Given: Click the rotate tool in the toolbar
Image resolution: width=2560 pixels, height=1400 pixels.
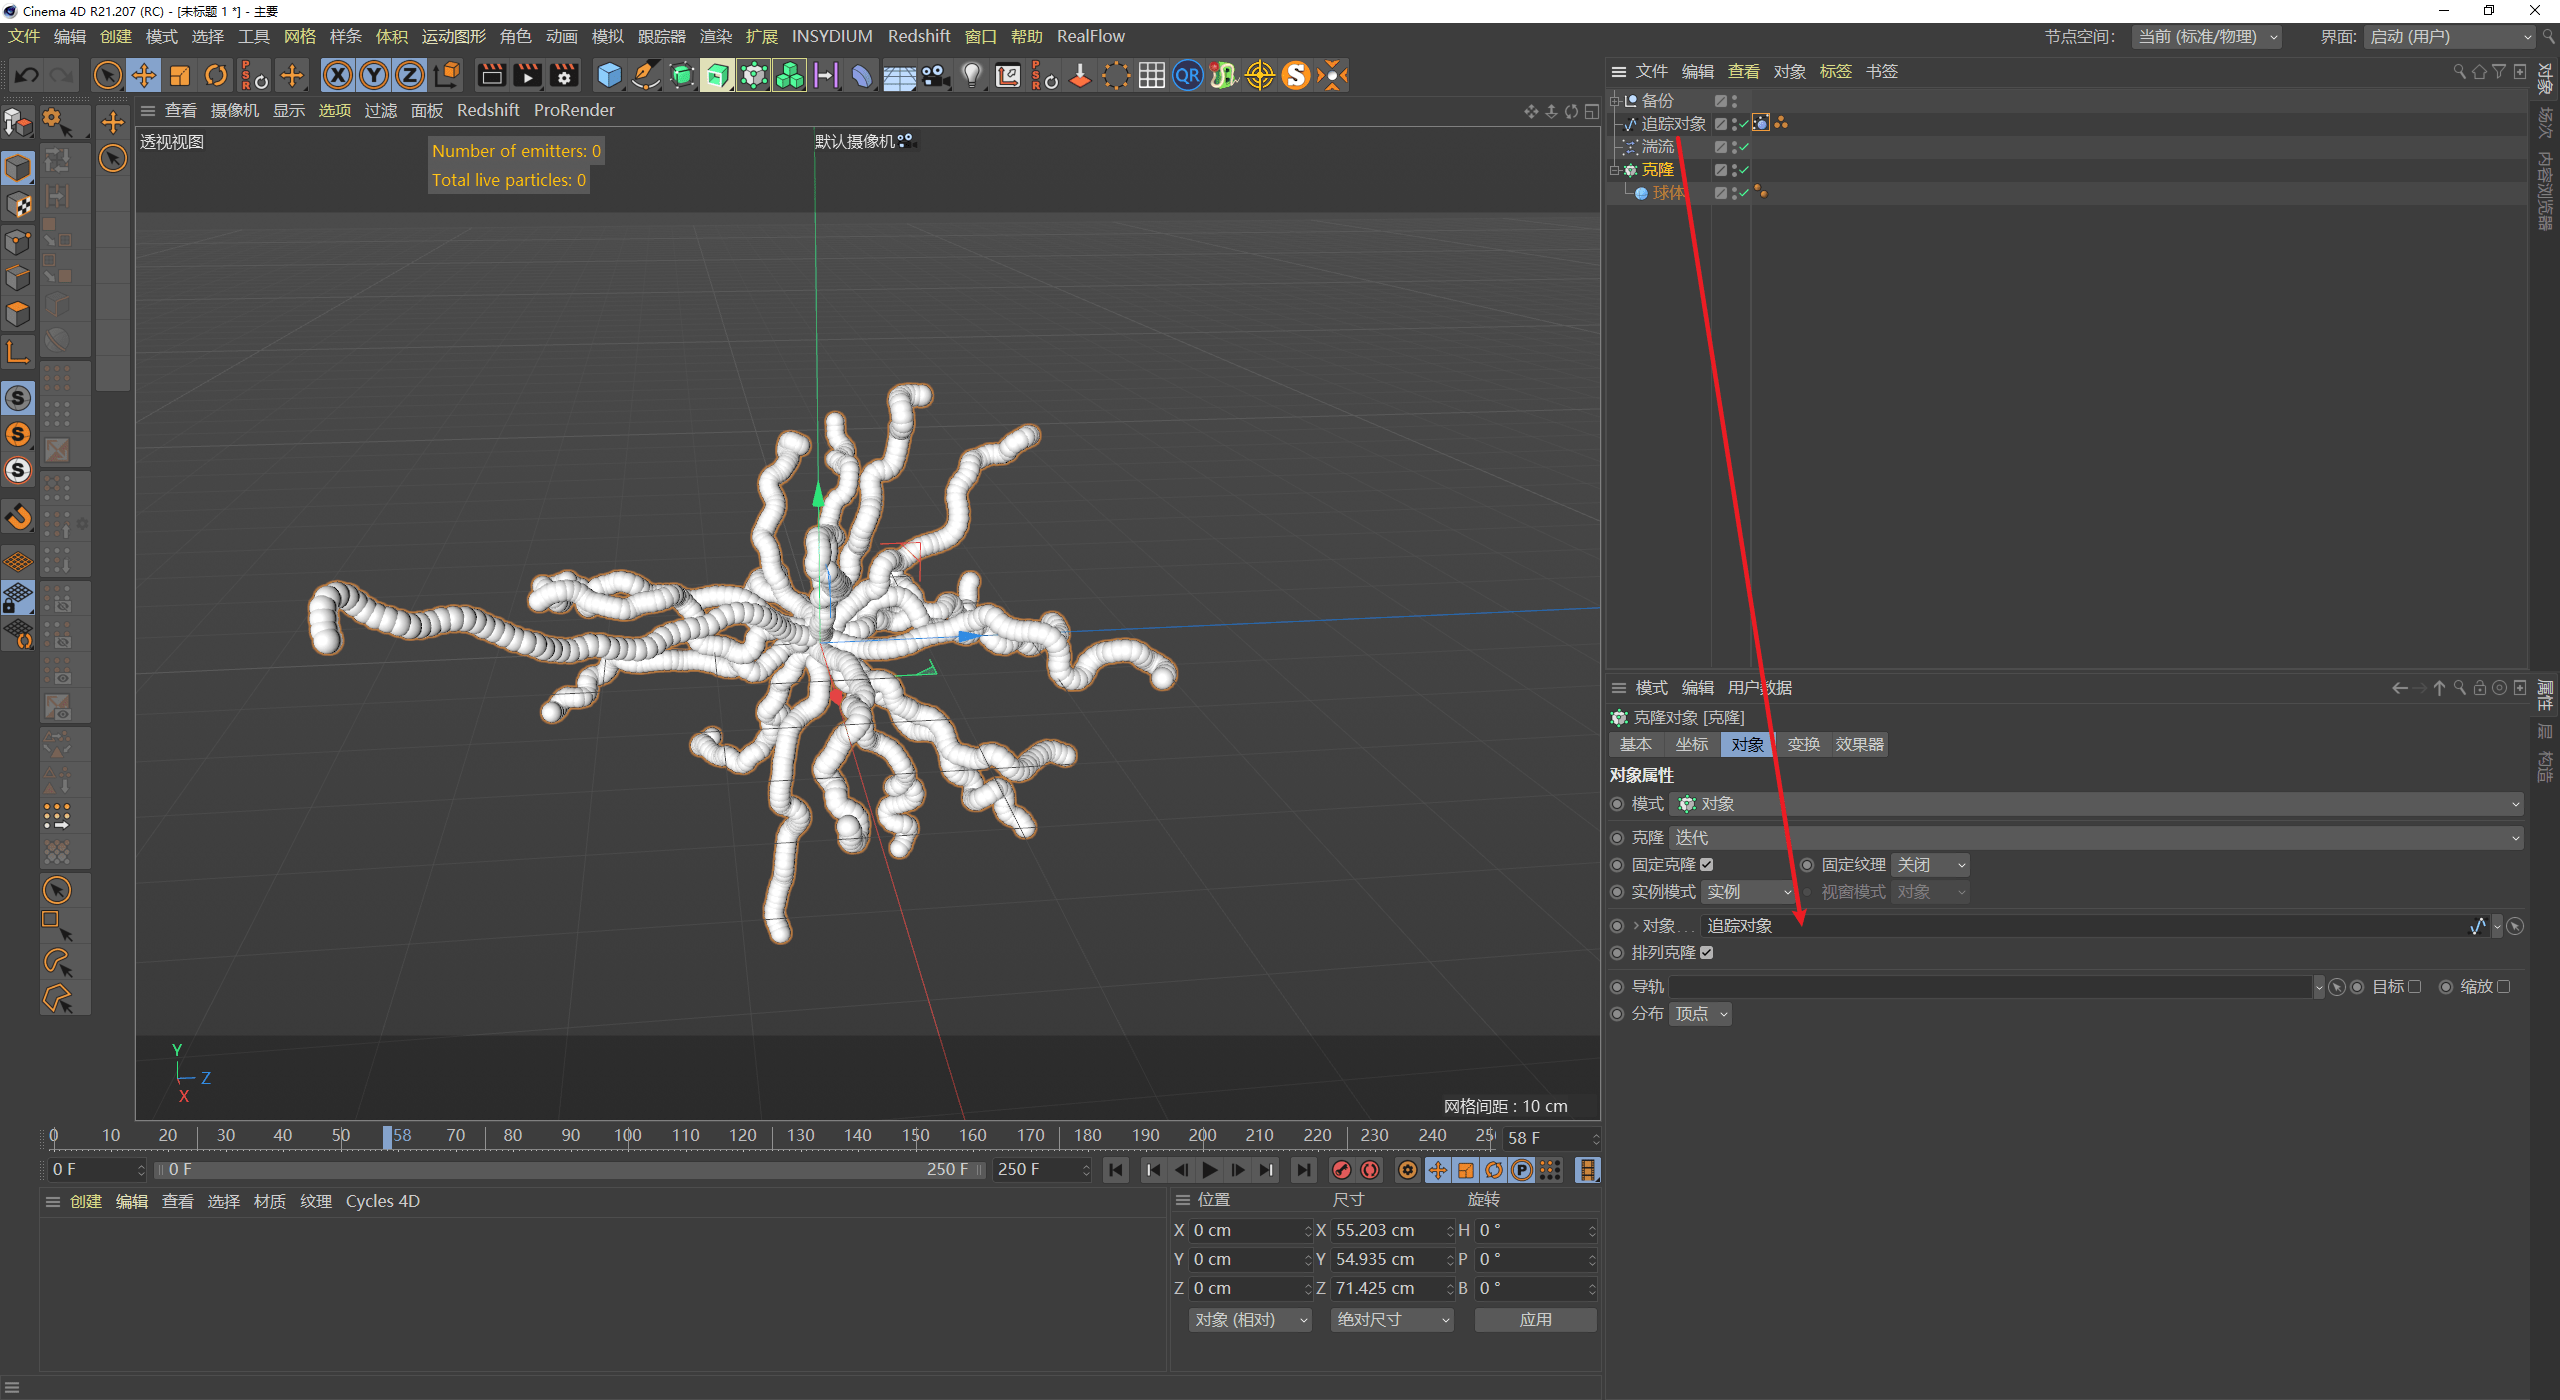Looking at the screenshot, I should (x=216, y=75).
